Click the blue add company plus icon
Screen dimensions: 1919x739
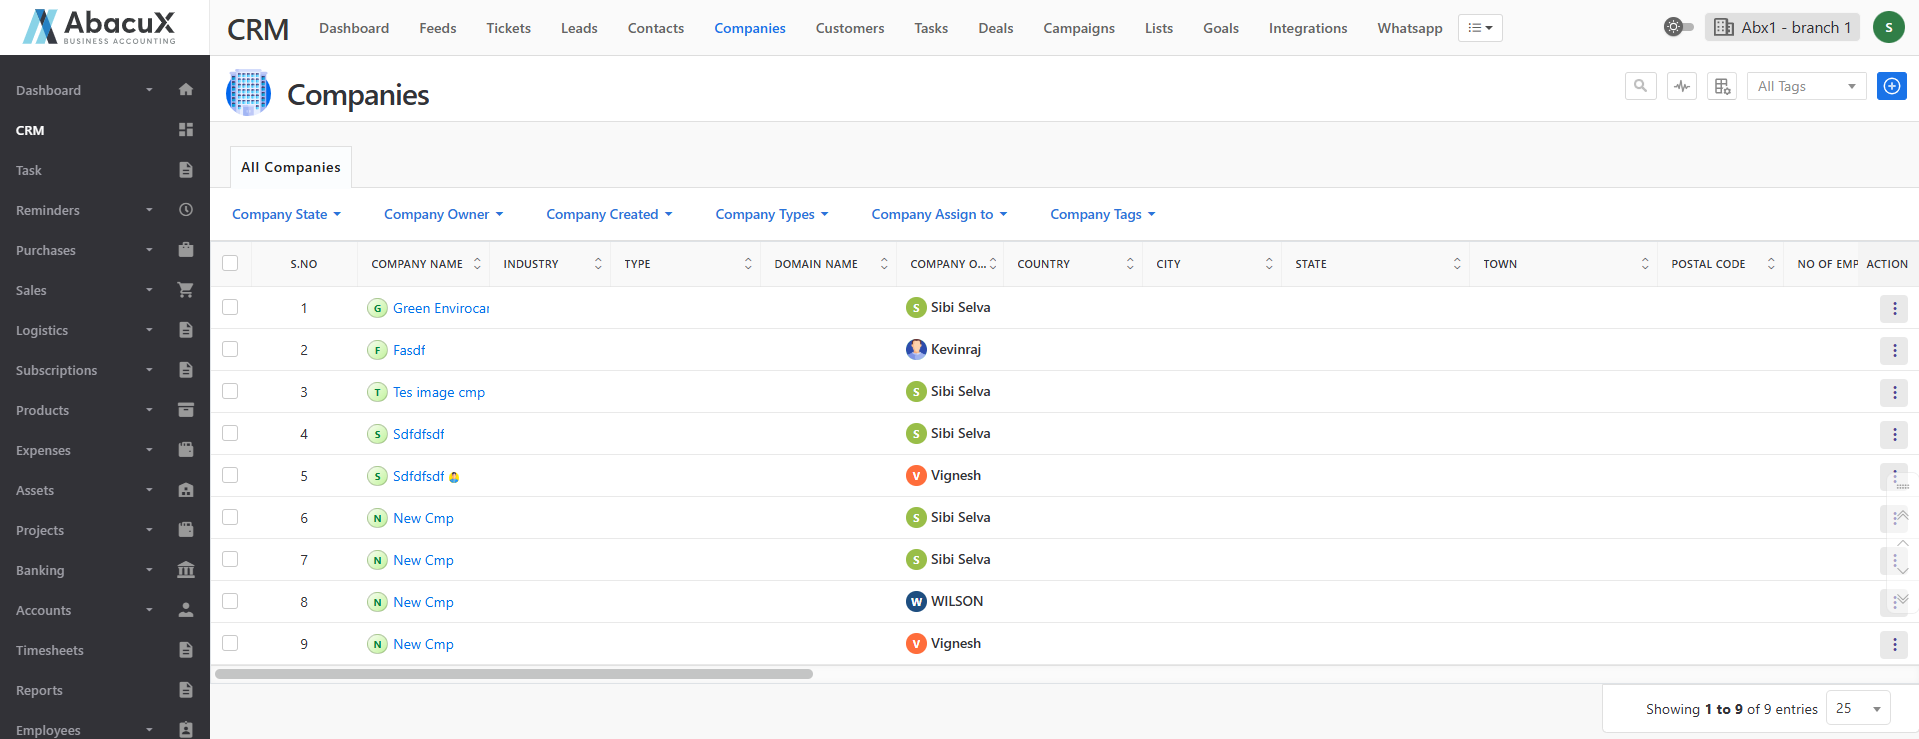tap(1891, 86)
